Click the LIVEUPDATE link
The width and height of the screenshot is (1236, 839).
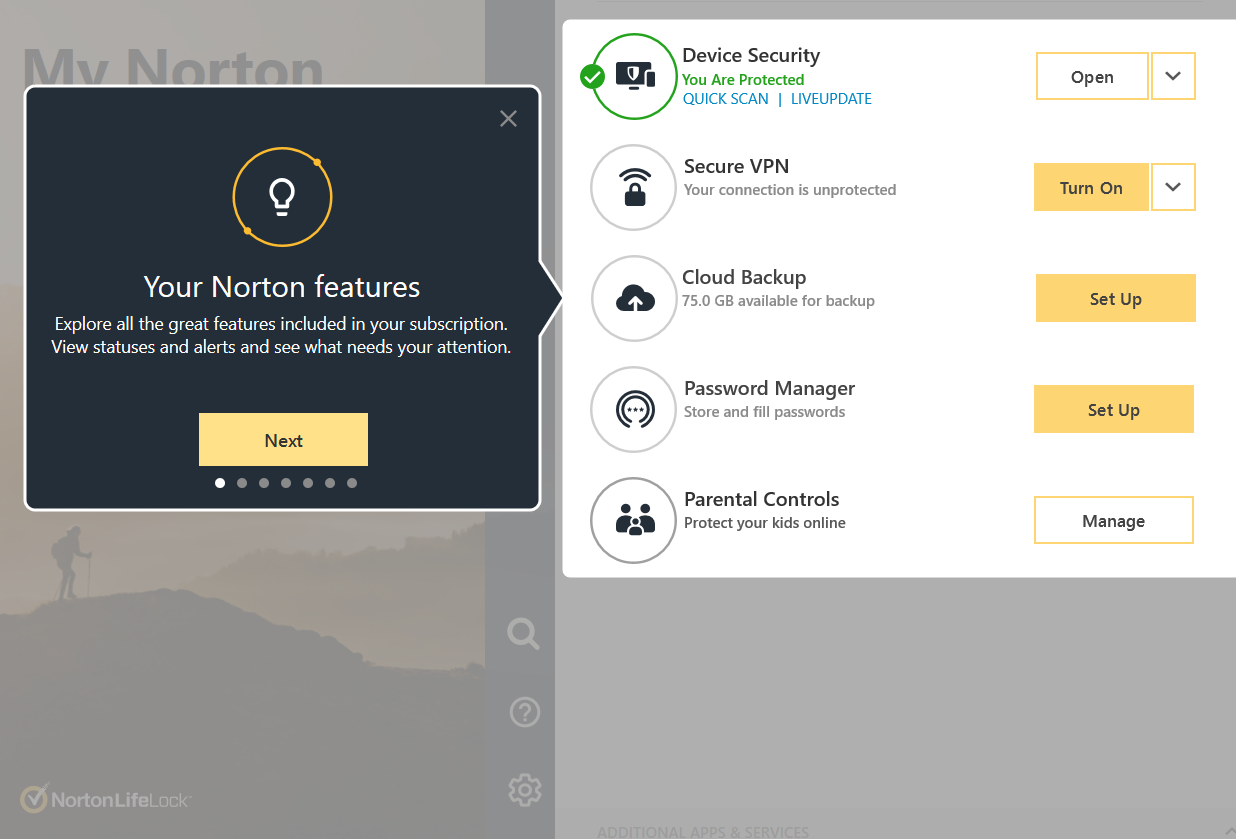pyautogui.click(x=831, y=99)
